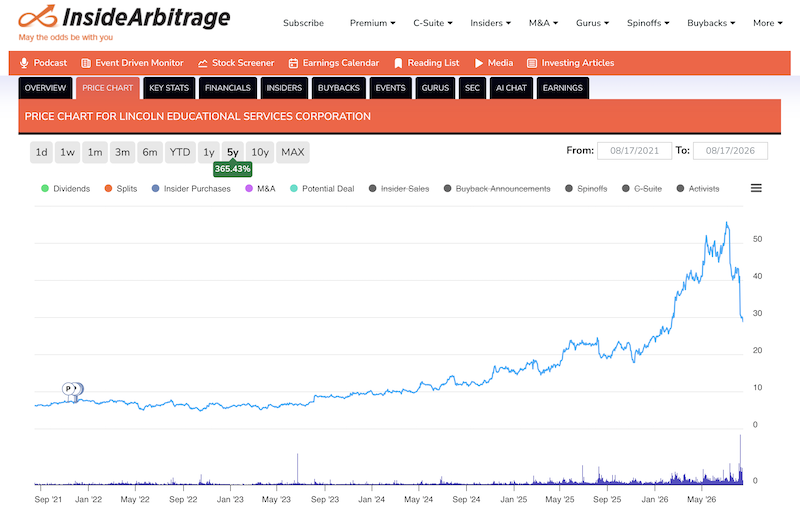Switch to the SEC tab
The image size is (800, 512).
[x=472, y=88]
